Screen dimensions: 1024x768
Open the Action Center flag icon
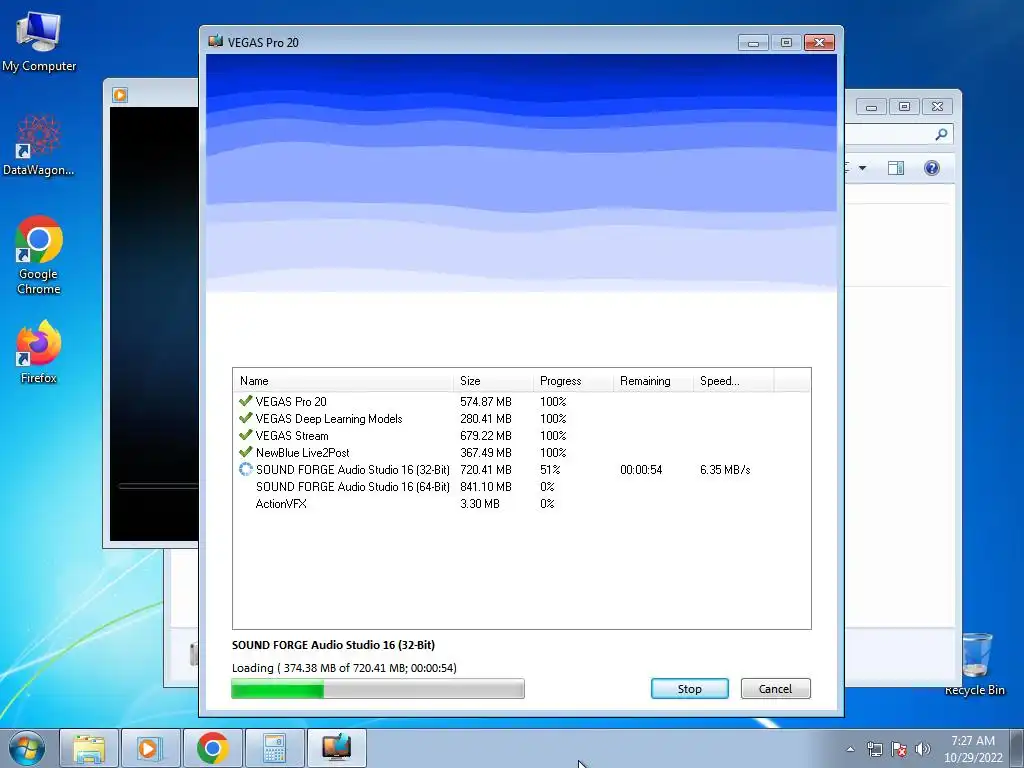coord(899,749)
